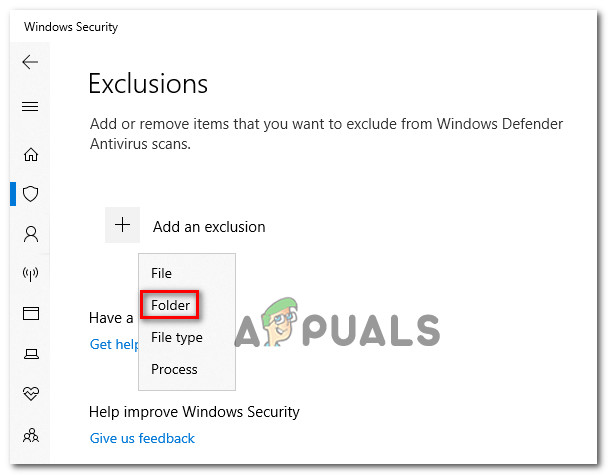Open Family options people icon
608x475 pixels.
pos(31,434)
